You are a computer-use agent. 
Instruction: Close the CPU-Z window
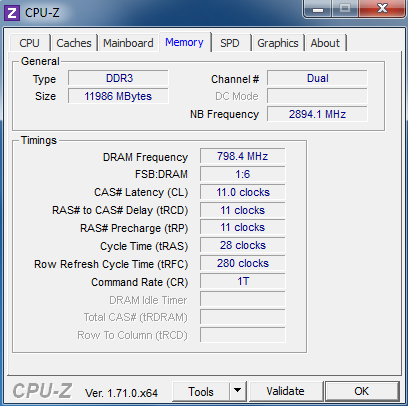(382, 9)
